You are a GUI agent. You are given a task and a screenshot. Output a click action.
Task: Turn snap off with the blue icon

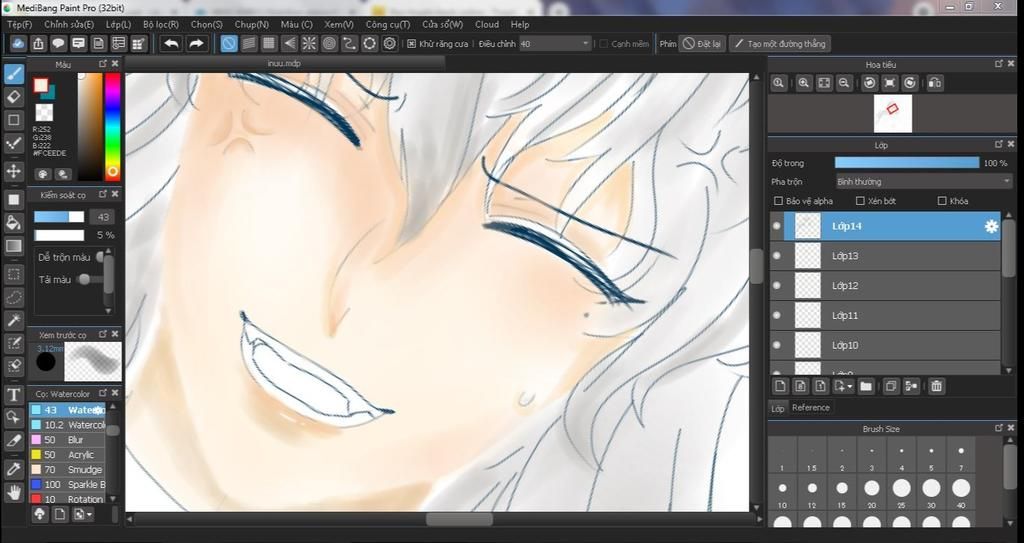(x=229, y=44)
